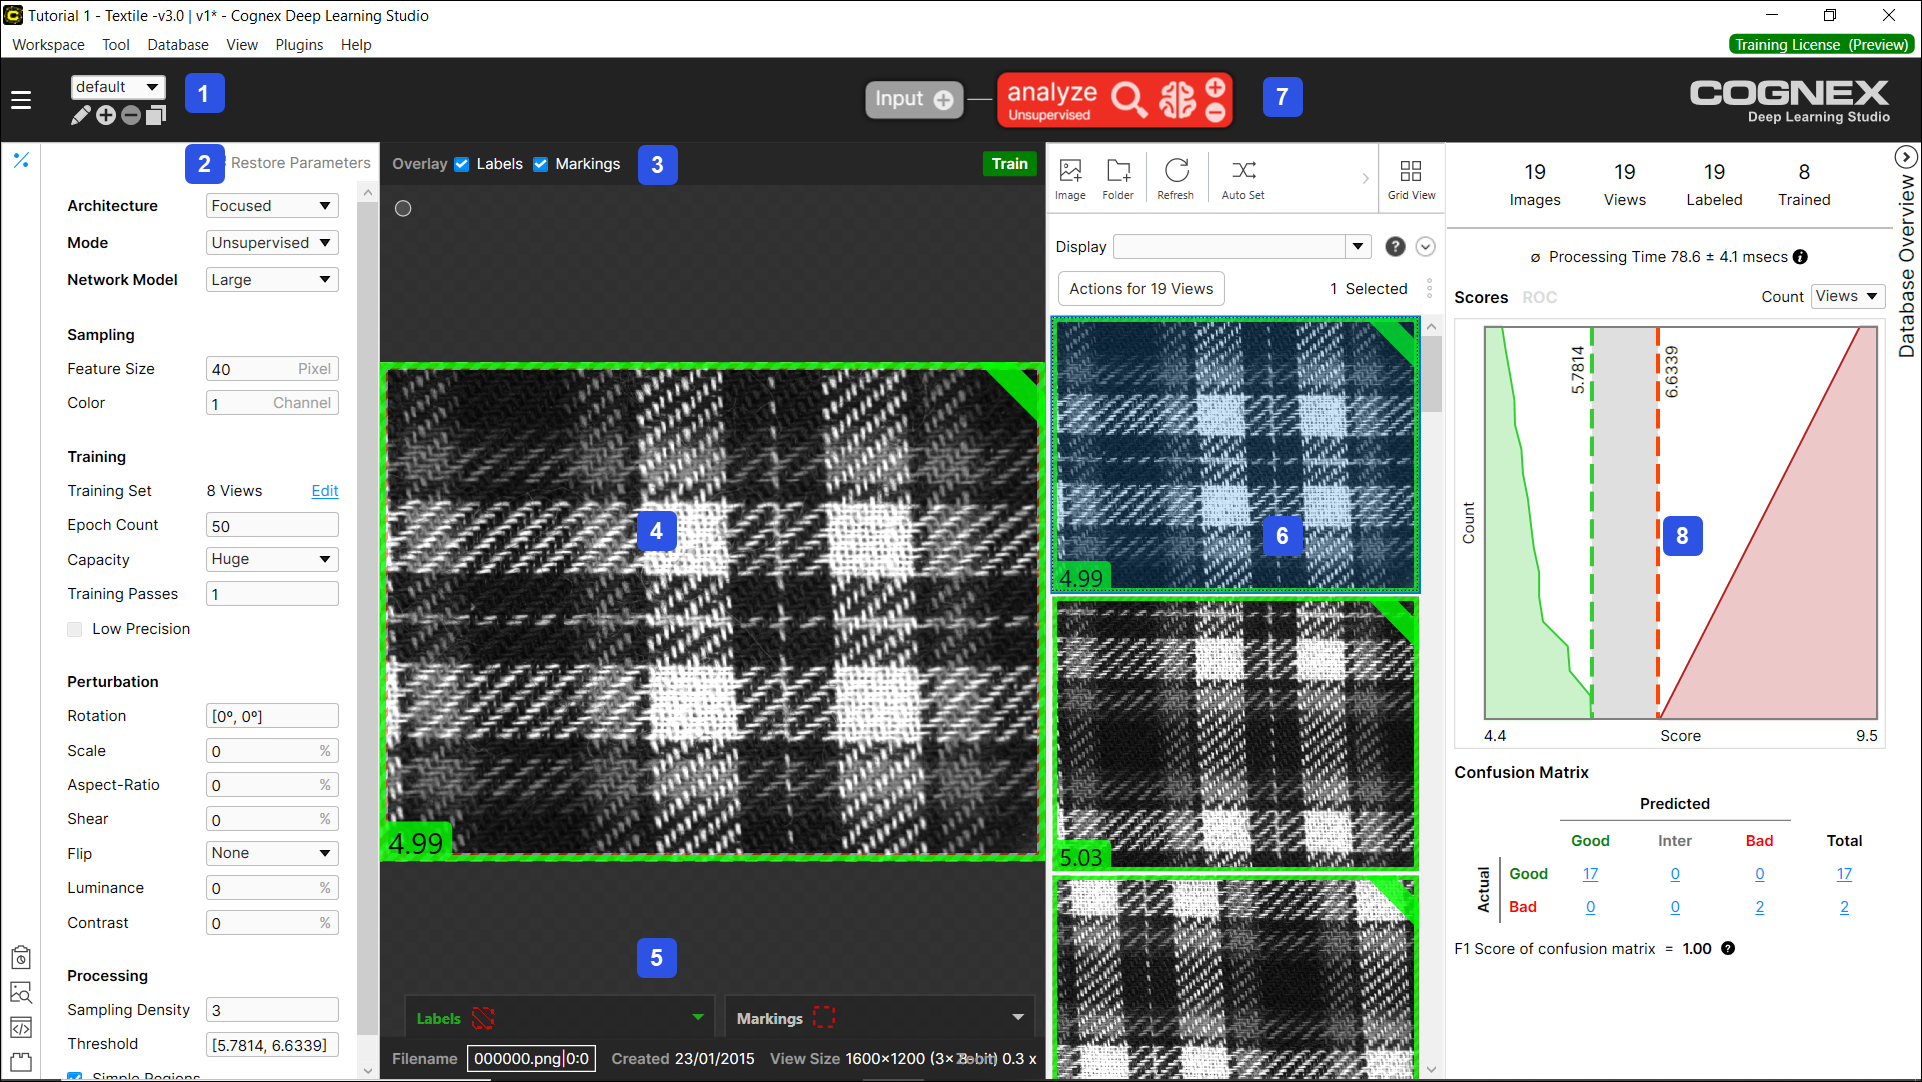Click the Auto Set shuffle icon
This screenshot has height=1082, width=1922.
pyautogui.click(x=1243, y=171)
